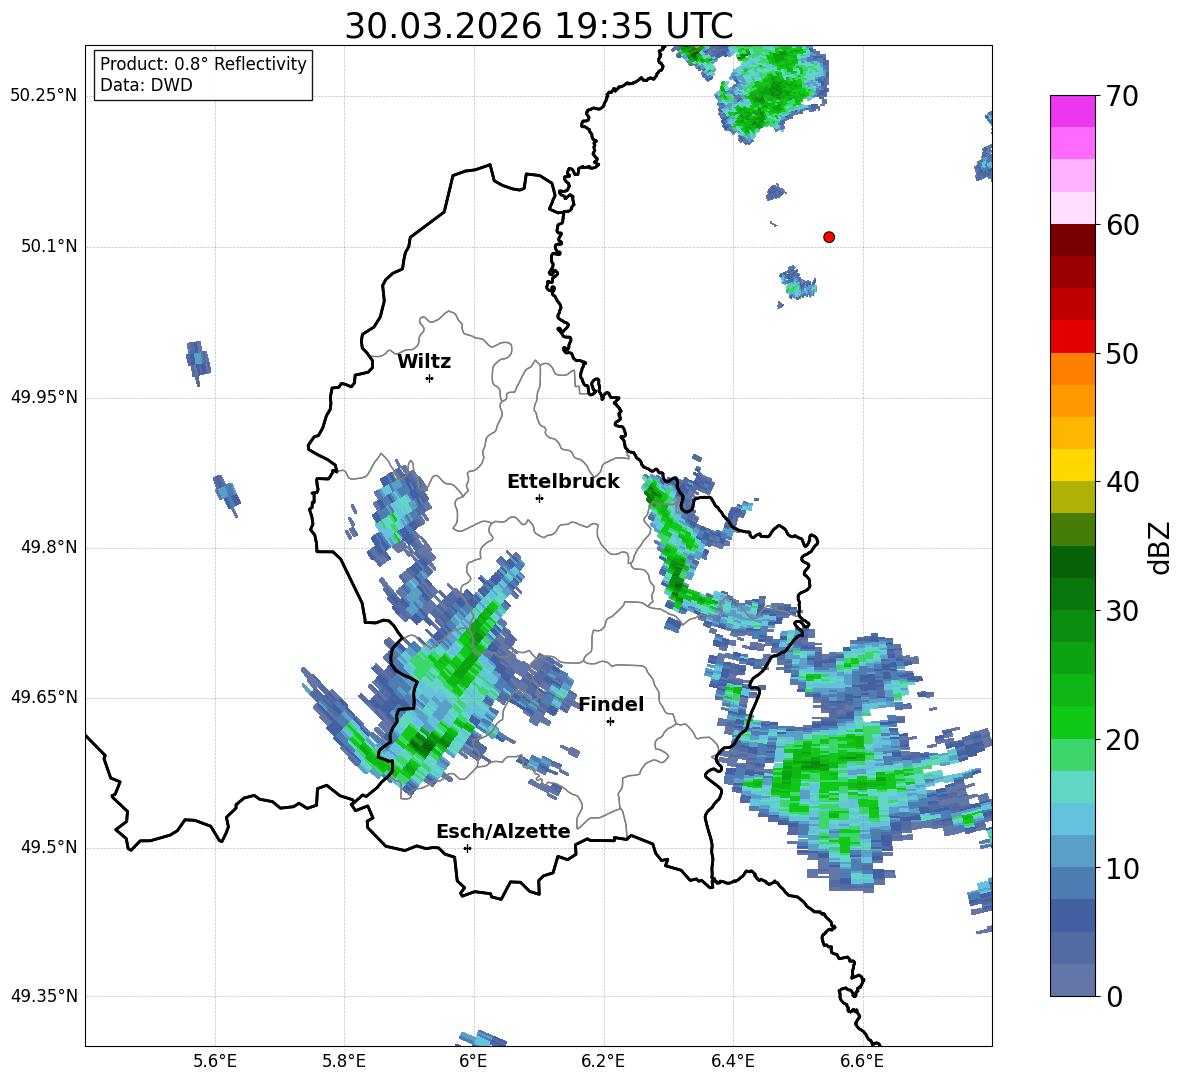Screen dimensions: 1184x1081
Task: Click the 6°E longitude label
Action: click(473, 1062)
